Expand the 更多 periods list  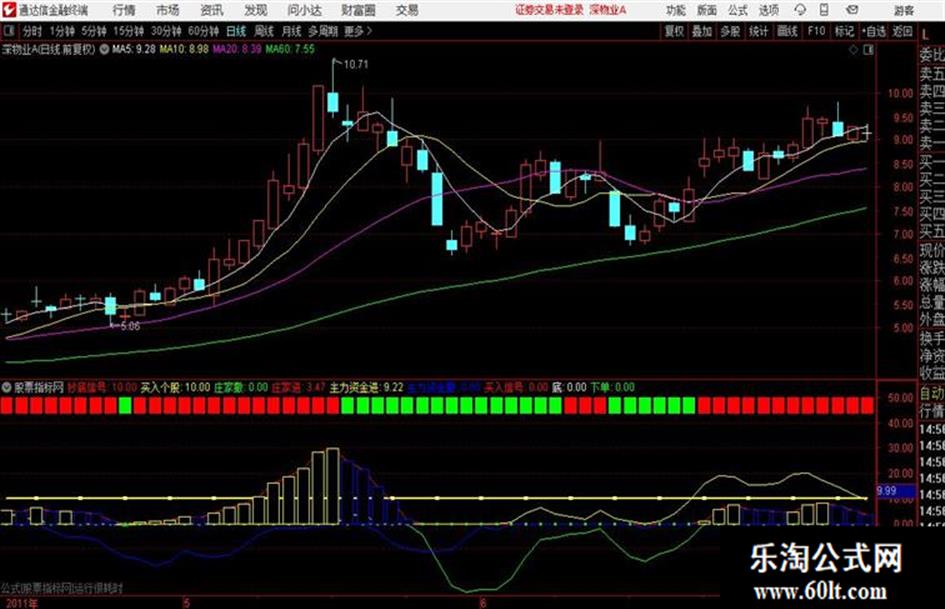pos(357,31)
